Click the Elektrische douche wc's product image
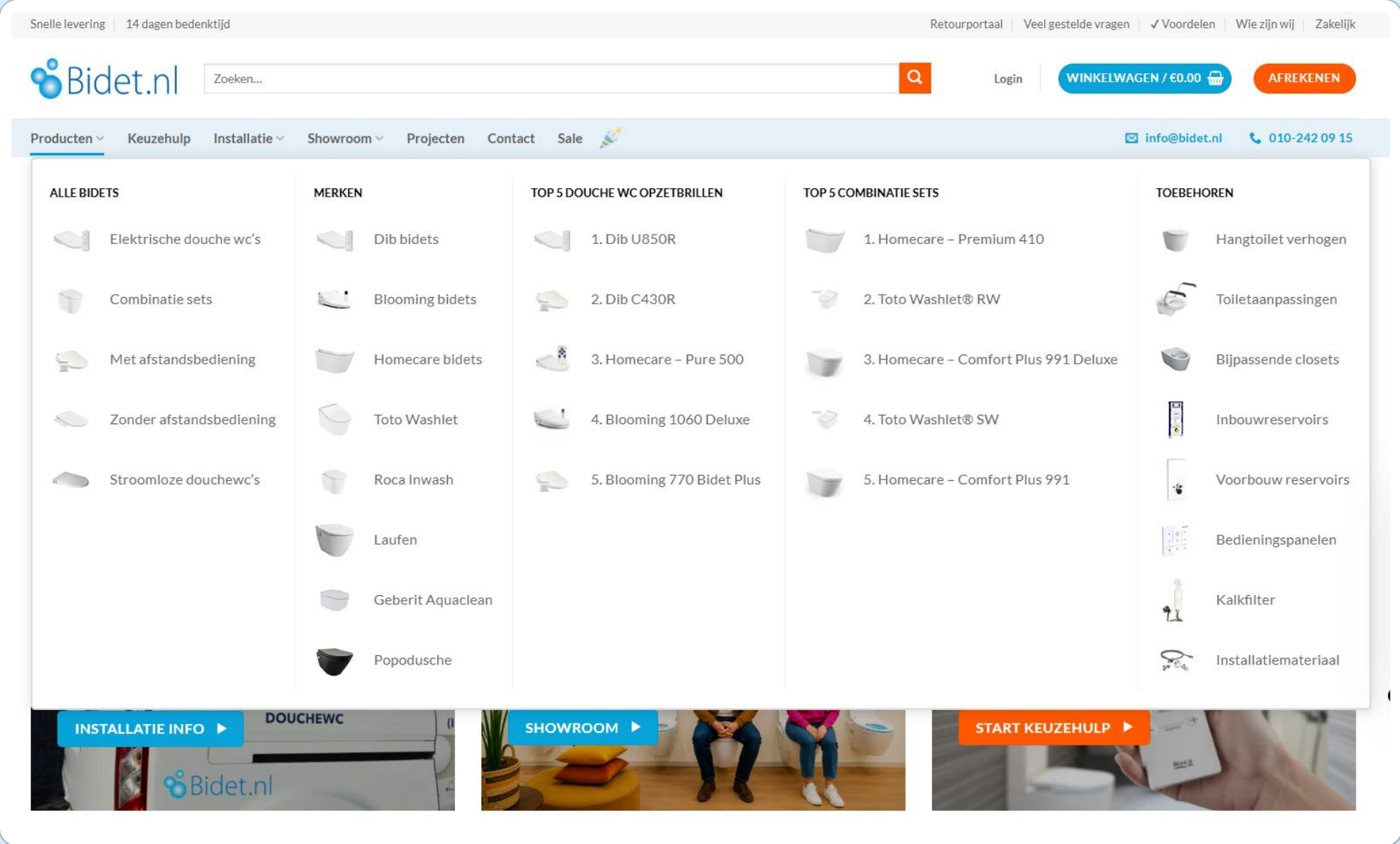Image resolution: width=1400 pixels, height=844 pixels. (x=71, y=239)
